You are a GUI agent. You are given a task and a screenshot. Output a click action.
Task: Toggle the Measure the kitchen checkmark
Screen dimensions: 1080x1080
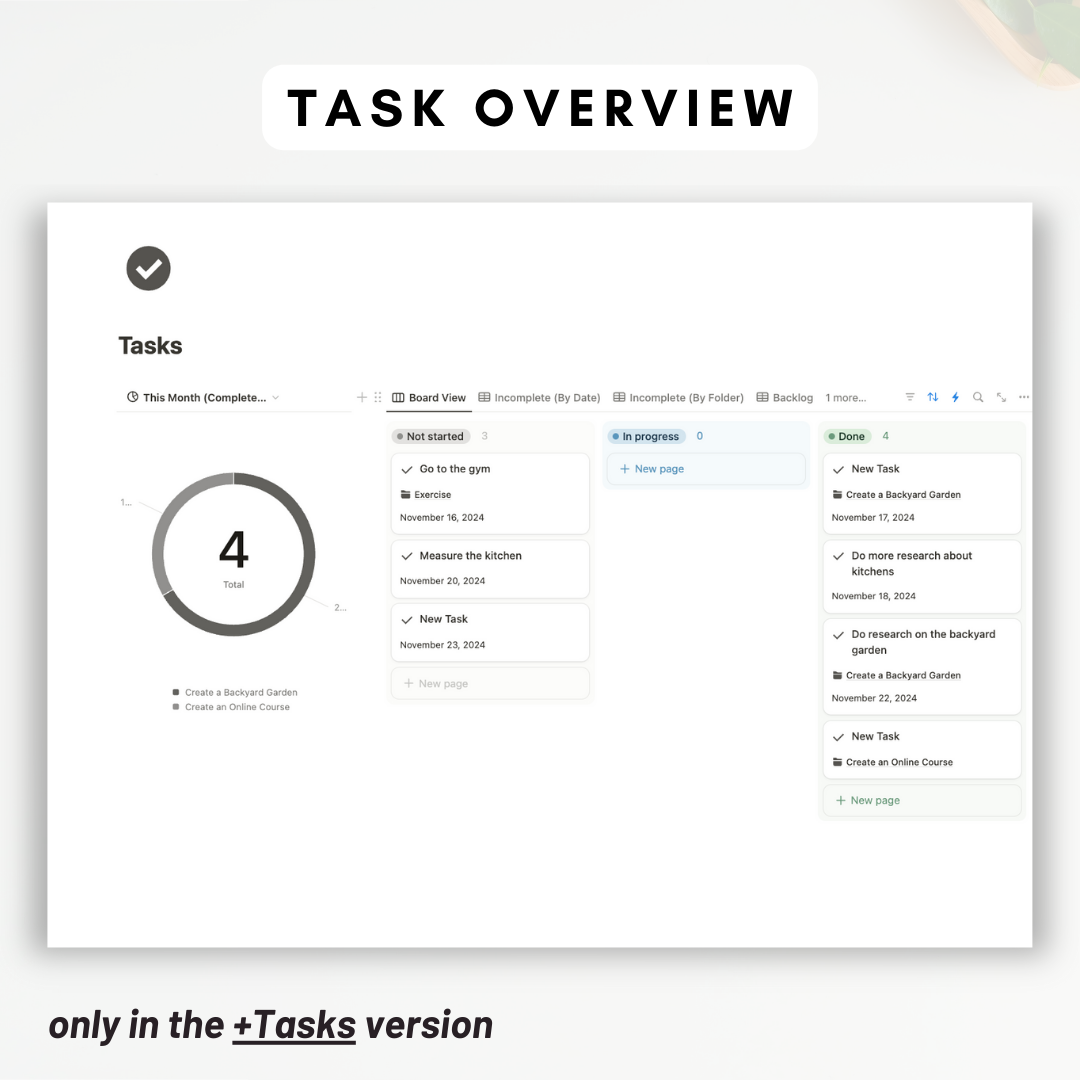click(x=407, y=556)
